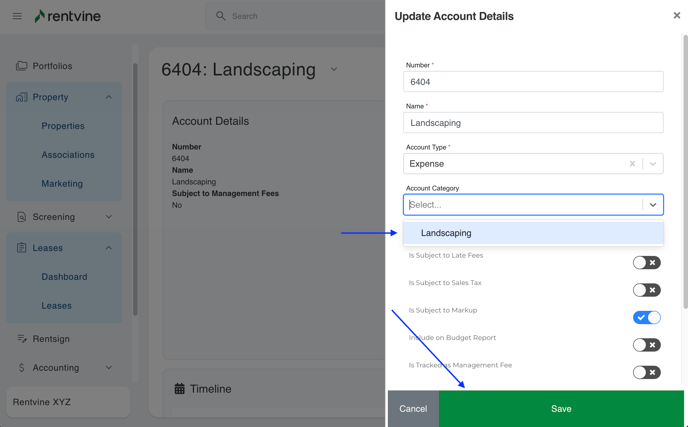Image resolution: width=688 pixels, height=427 pixels.
Task: Collapse the Property sidebar section
Action: pos(109,97)
